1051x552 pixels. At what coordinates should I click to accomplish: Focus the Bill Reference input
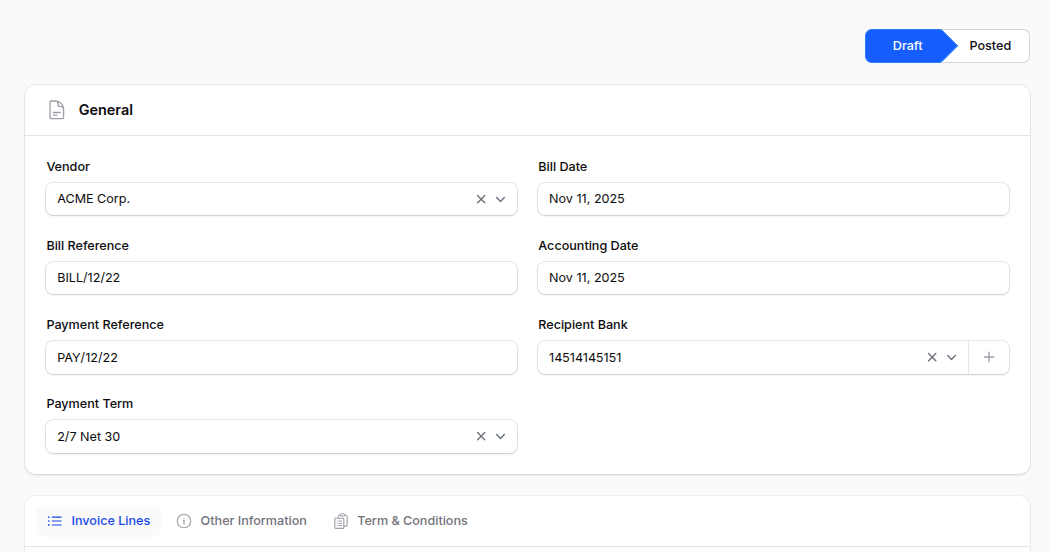281,278
